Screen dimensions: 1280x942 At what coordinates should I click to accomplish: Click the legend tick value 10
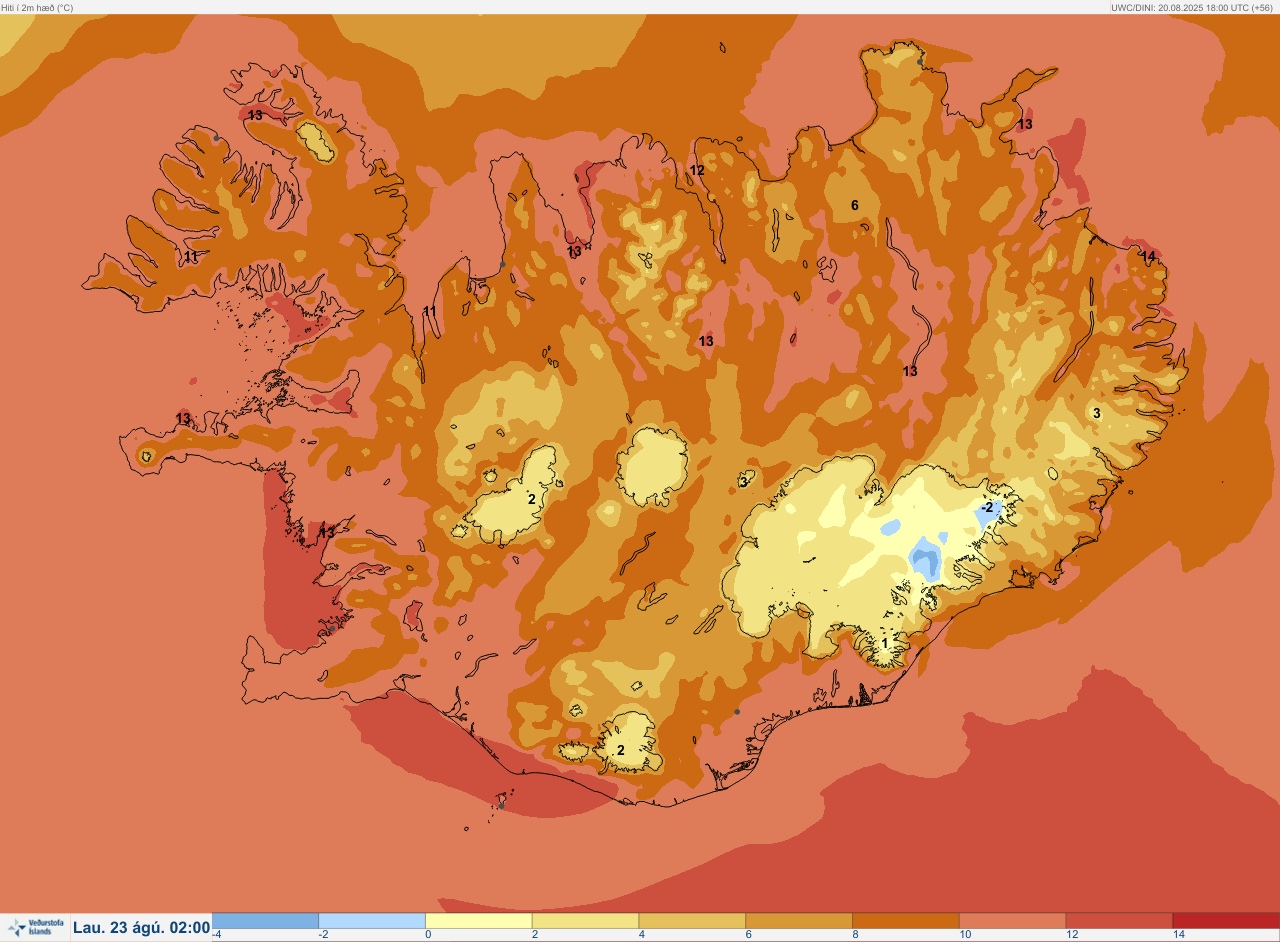(x=964, y=935)
